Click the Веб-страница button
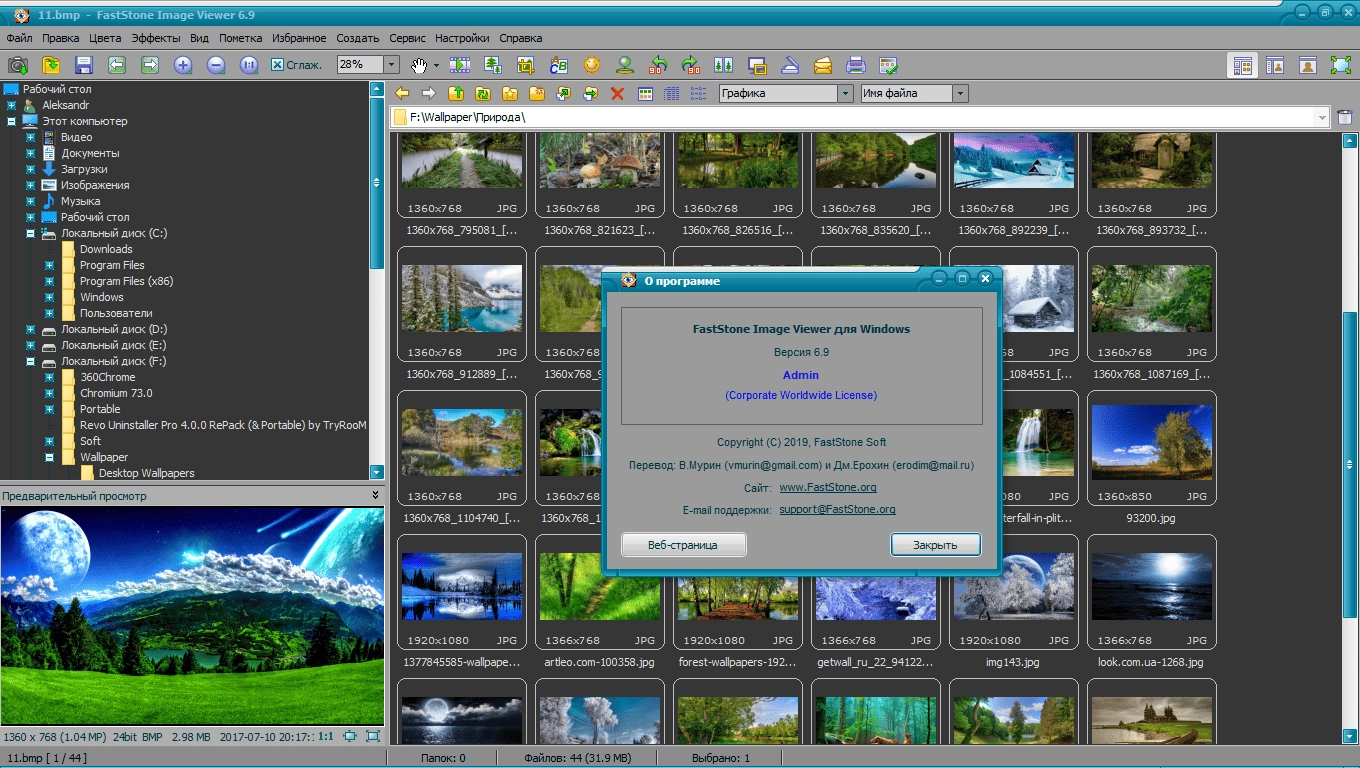The image size is (1360, 768). click(x=683, y=545)
